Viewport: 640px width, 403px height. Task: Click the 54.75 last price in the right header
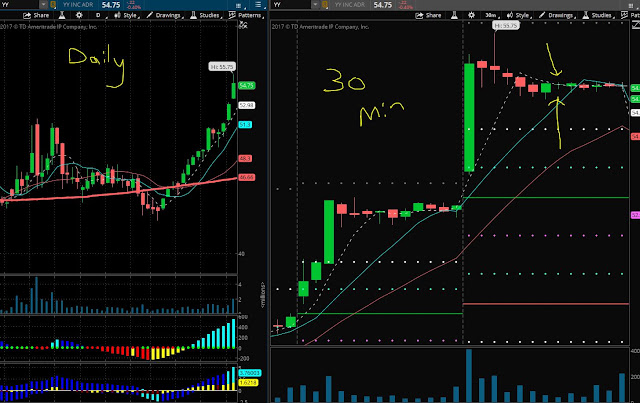(x=383, y=5)
